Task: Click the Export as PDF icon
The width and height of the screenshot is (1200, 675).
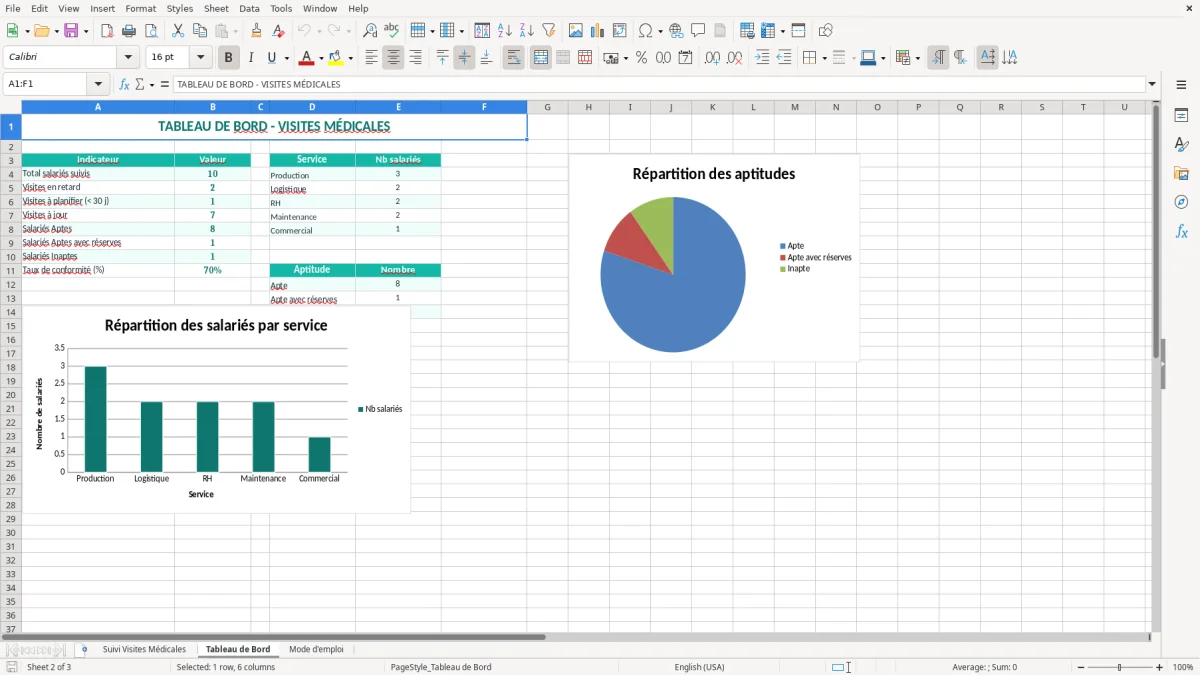Action: click(x=107, y=31)
